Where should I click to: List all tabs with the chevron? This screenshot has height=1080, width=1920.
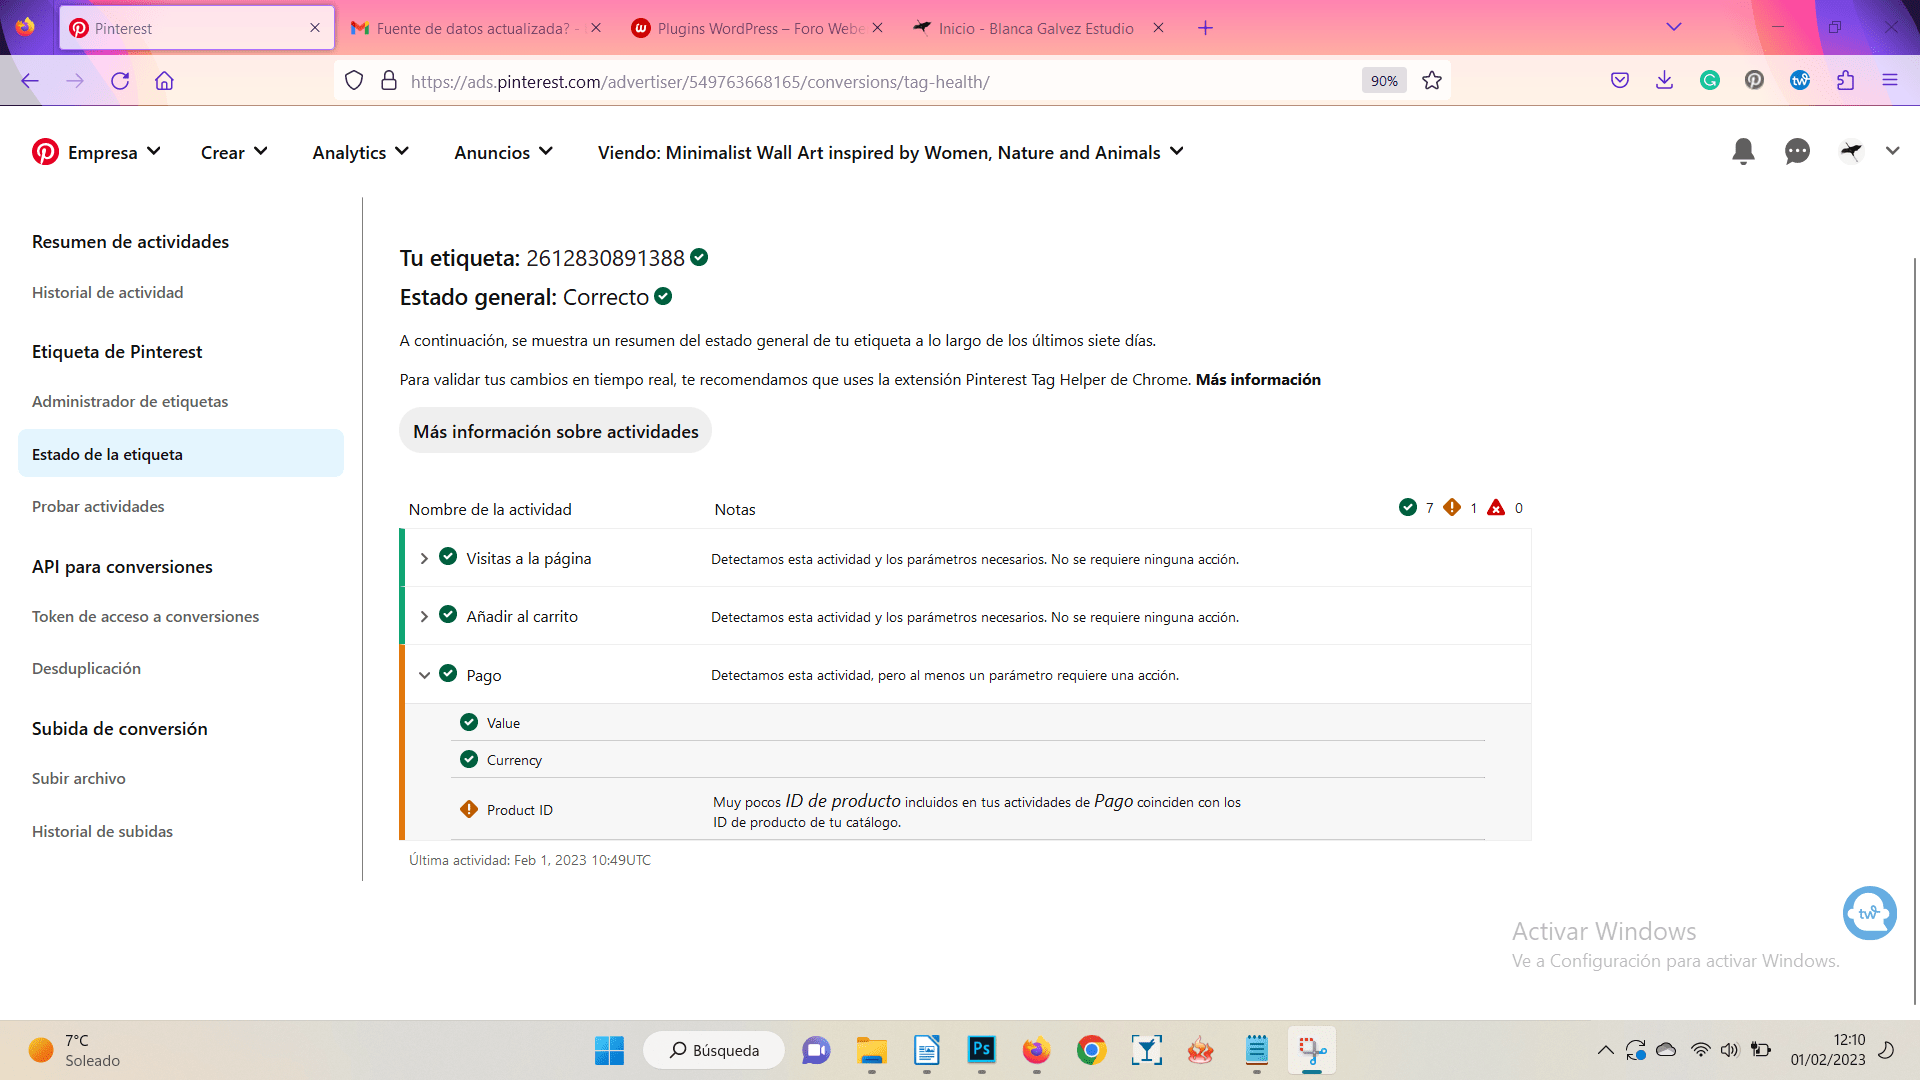point(1674,27)
